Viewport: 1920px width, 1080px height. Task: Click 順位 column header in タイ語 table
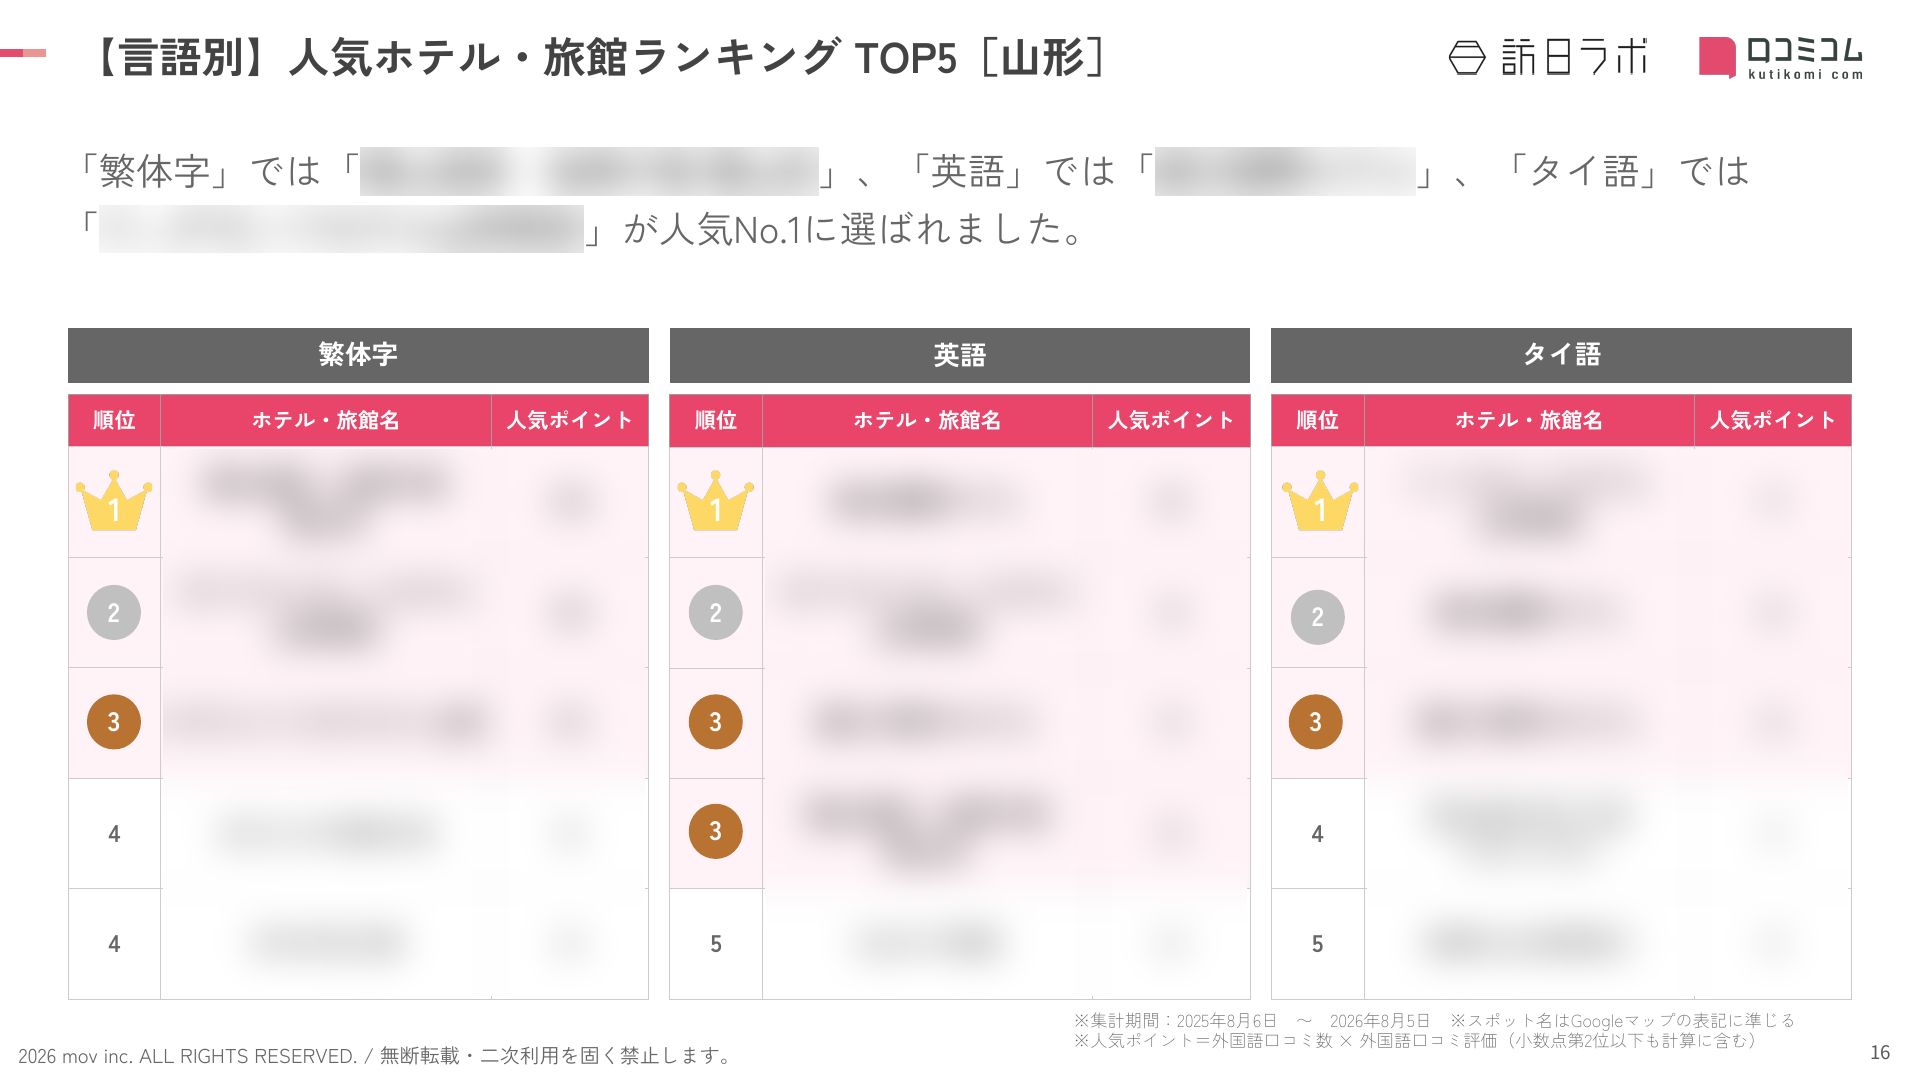click(x=1317, y=420)
